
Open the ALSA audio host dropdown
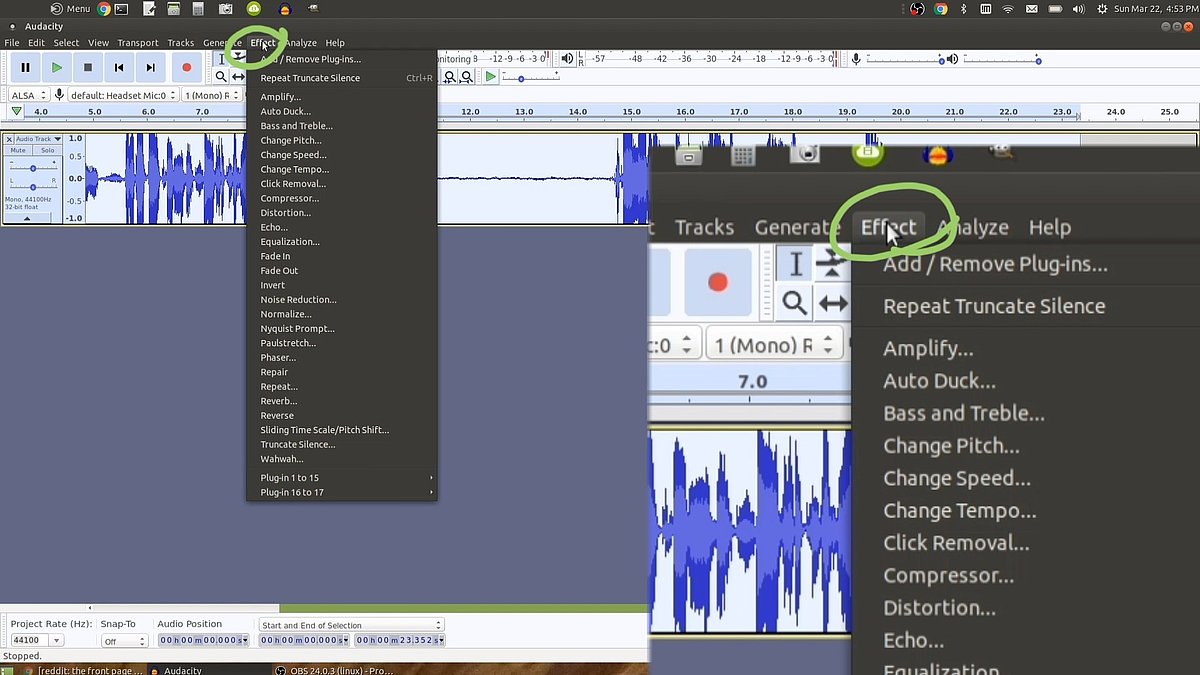pos(27,96)
